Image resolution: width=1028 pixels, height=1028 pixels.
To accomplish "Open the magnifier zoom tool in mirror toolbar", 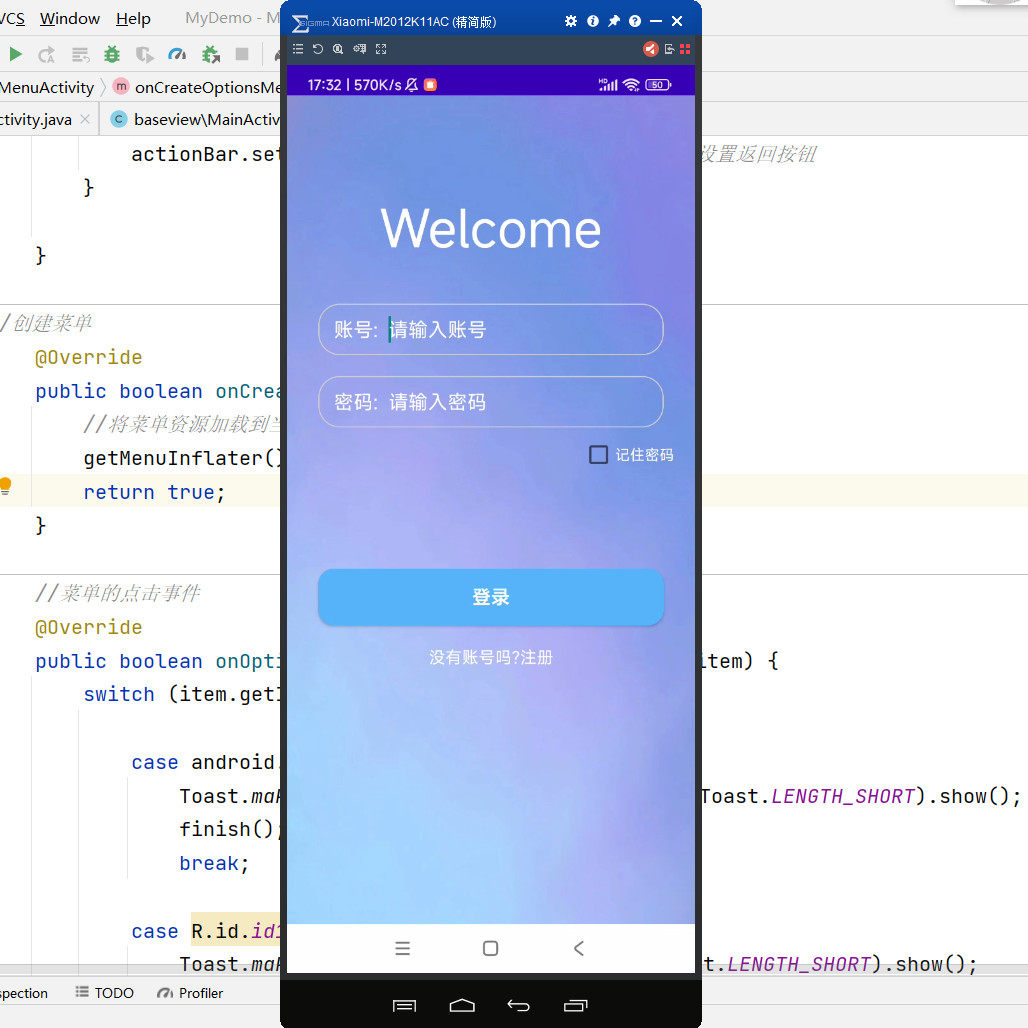I will coord(337,49).
